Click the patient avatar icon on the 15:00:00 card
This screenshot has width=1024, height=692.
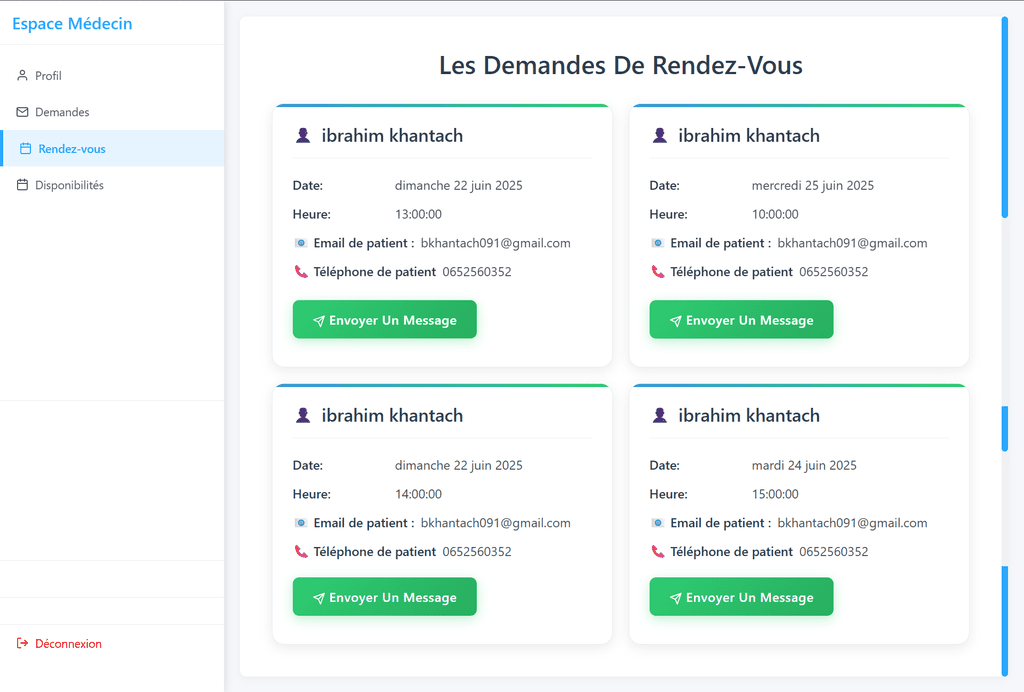[x=660, y=416]
